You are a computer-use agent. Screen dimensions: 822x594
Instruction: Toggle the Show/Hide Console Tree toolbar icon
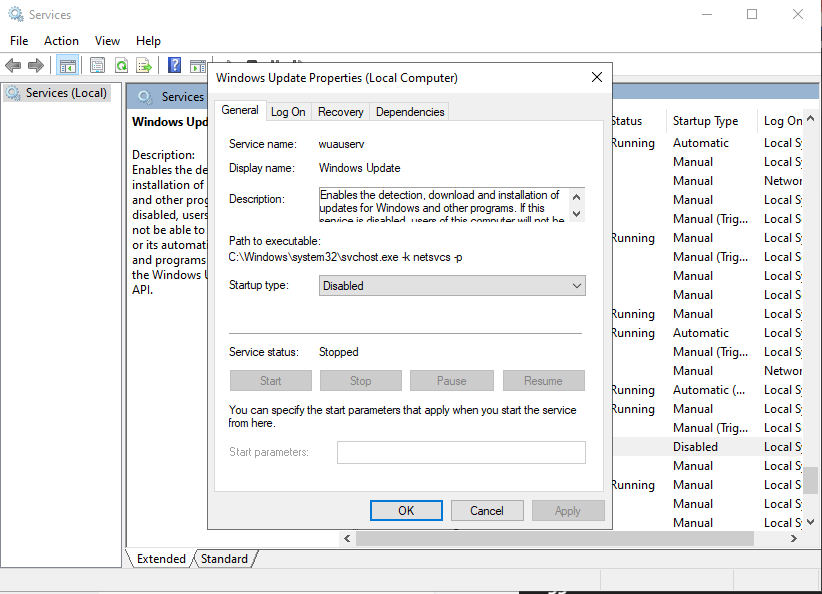coord(68,66)
